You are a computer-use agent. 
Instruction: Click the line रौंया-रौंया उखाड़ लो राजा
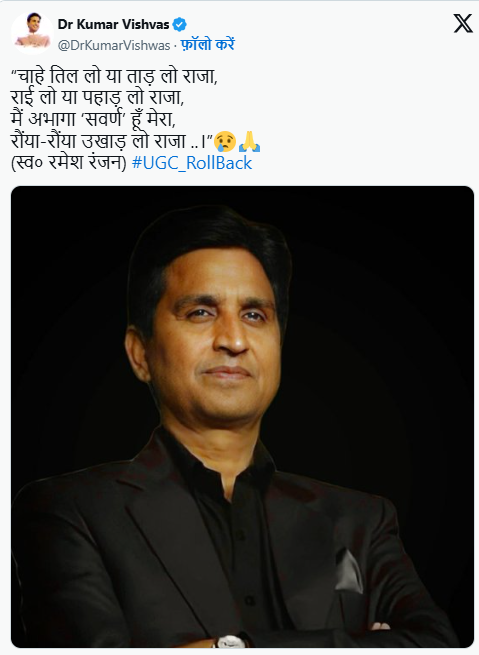[x=112, y=141]
